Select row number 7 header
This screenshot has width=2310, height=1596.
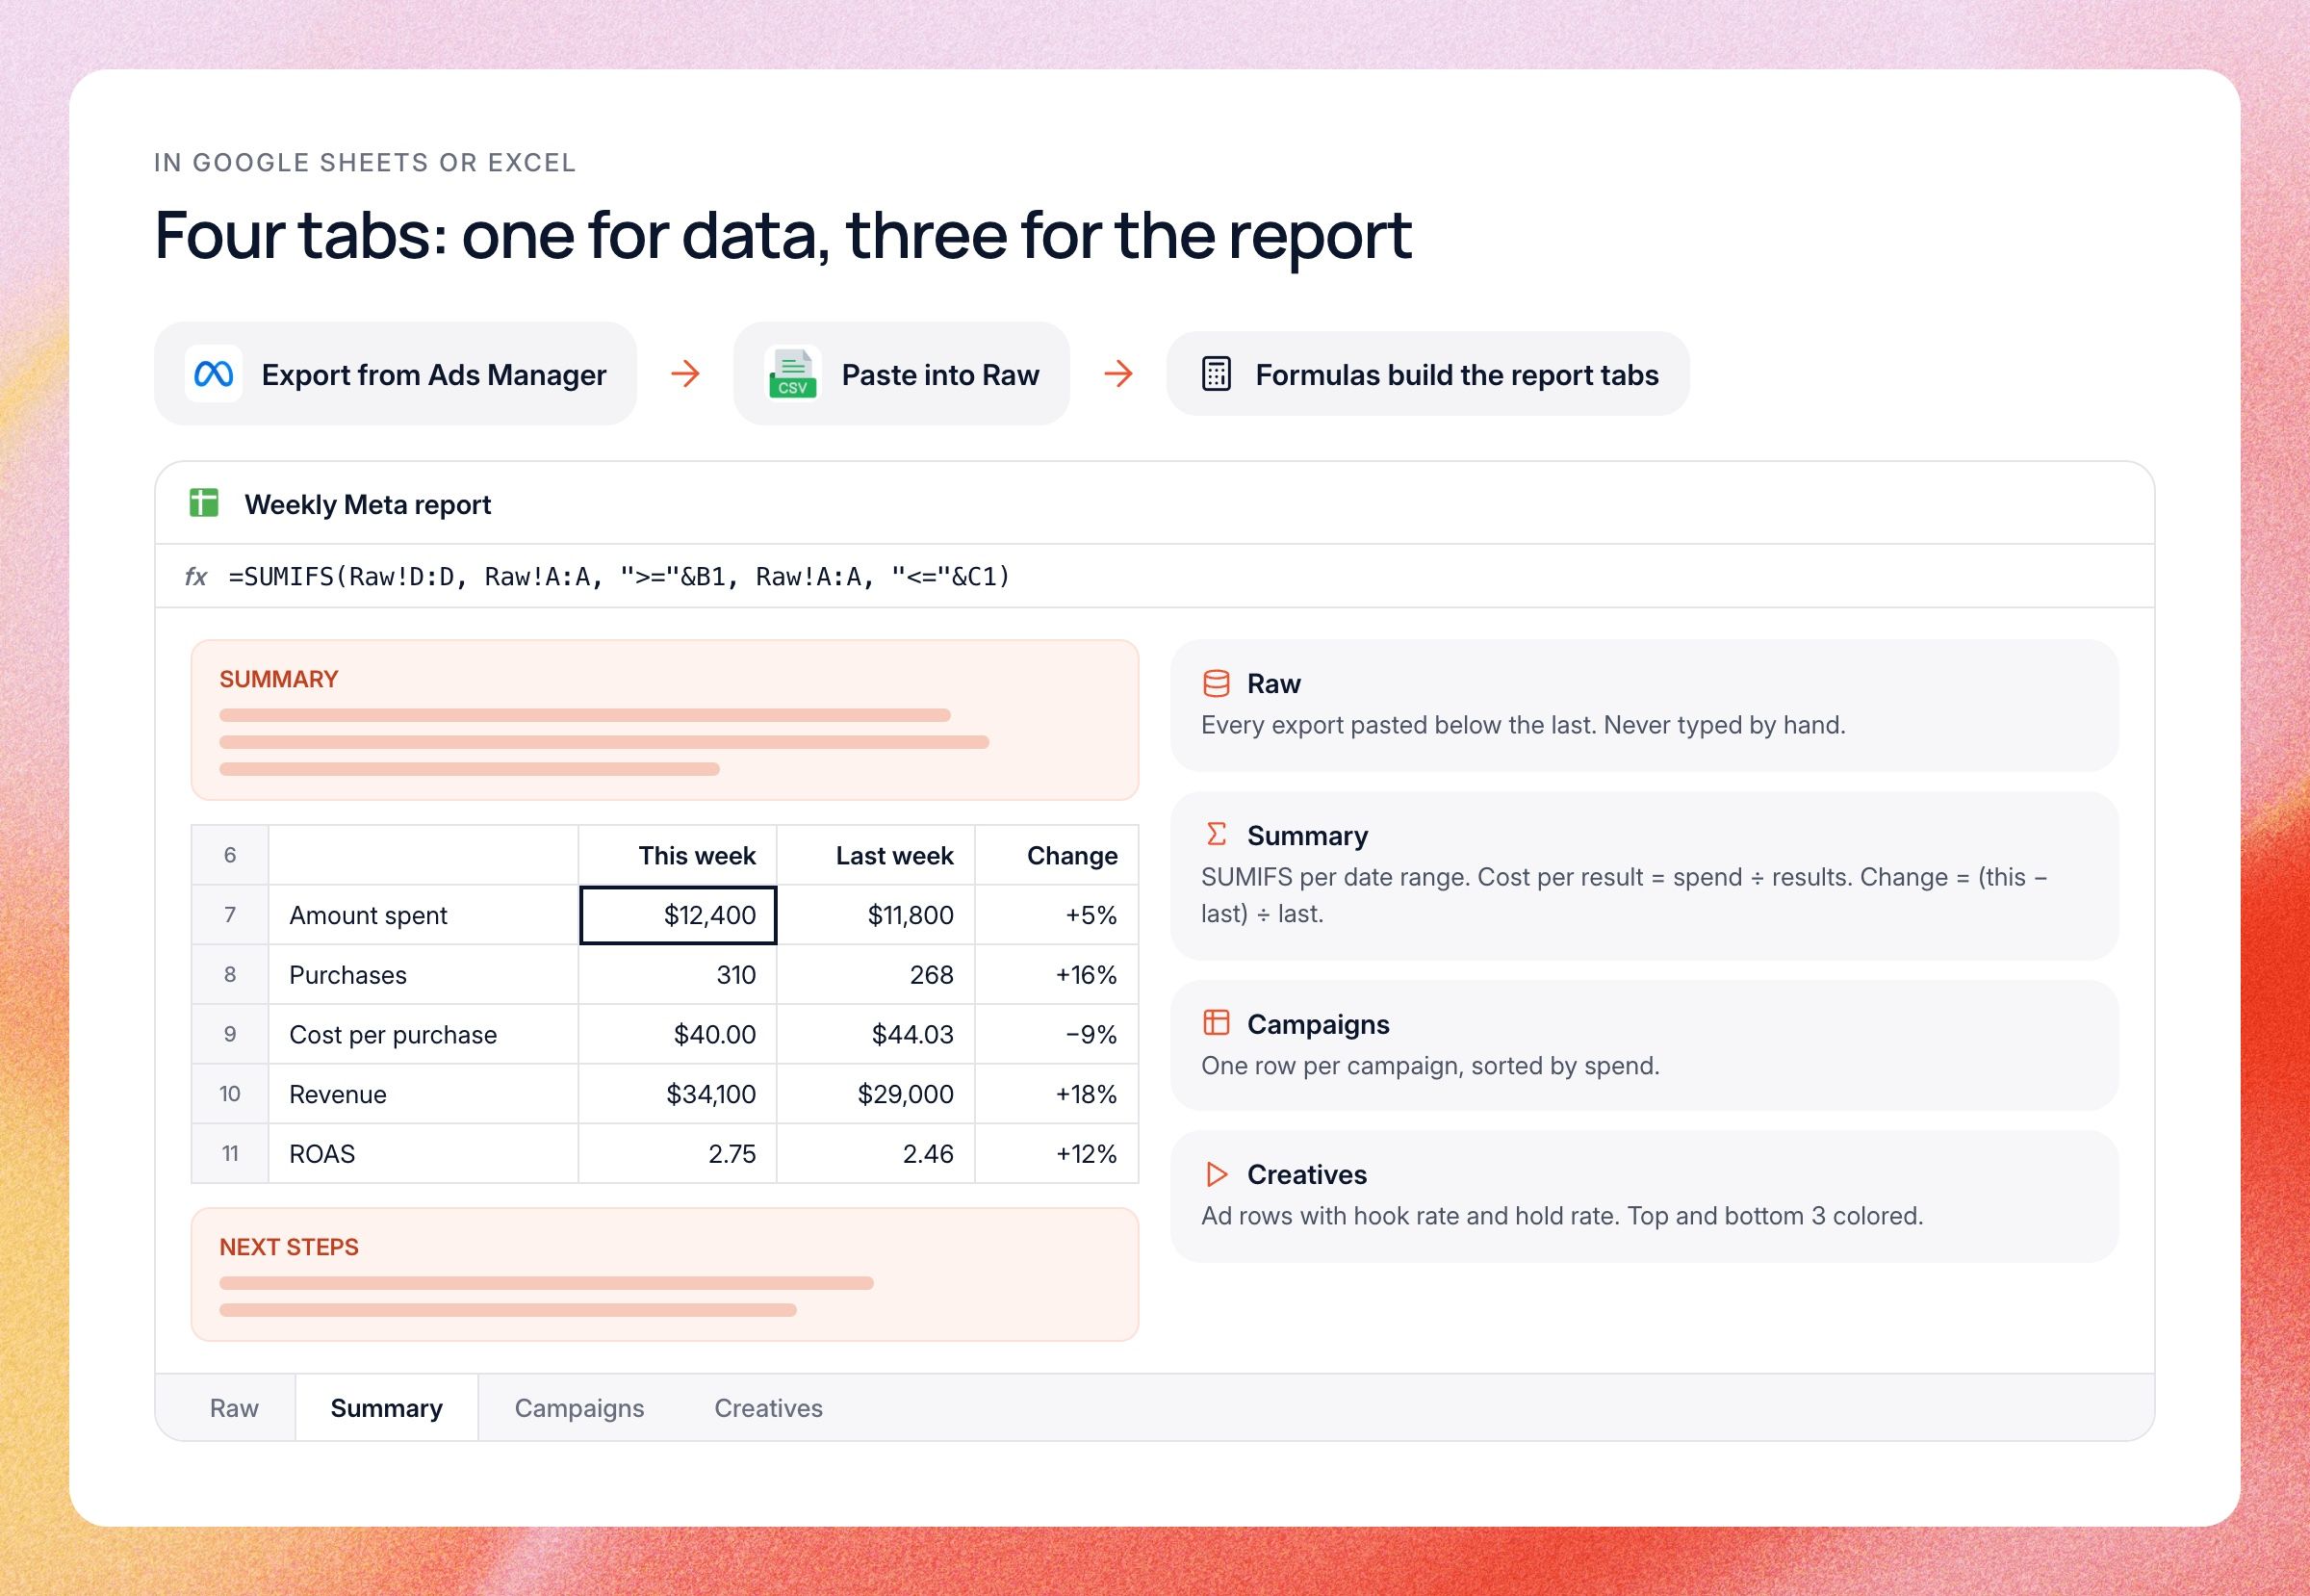(x=230, y=915)
